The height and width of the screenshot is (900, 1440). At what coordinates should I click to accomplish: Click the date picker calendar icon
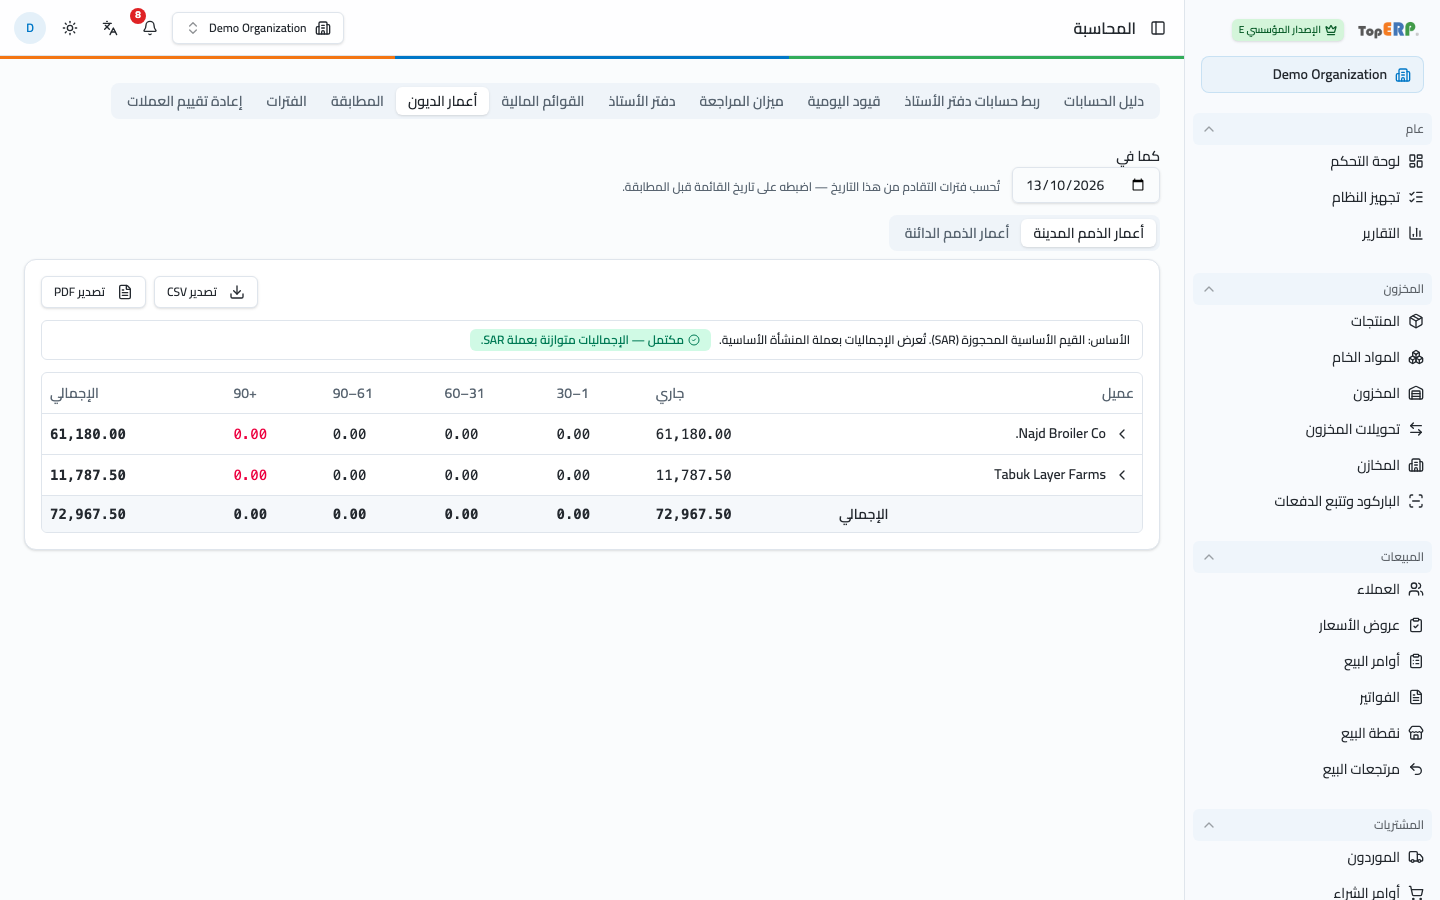(1138, 185)
